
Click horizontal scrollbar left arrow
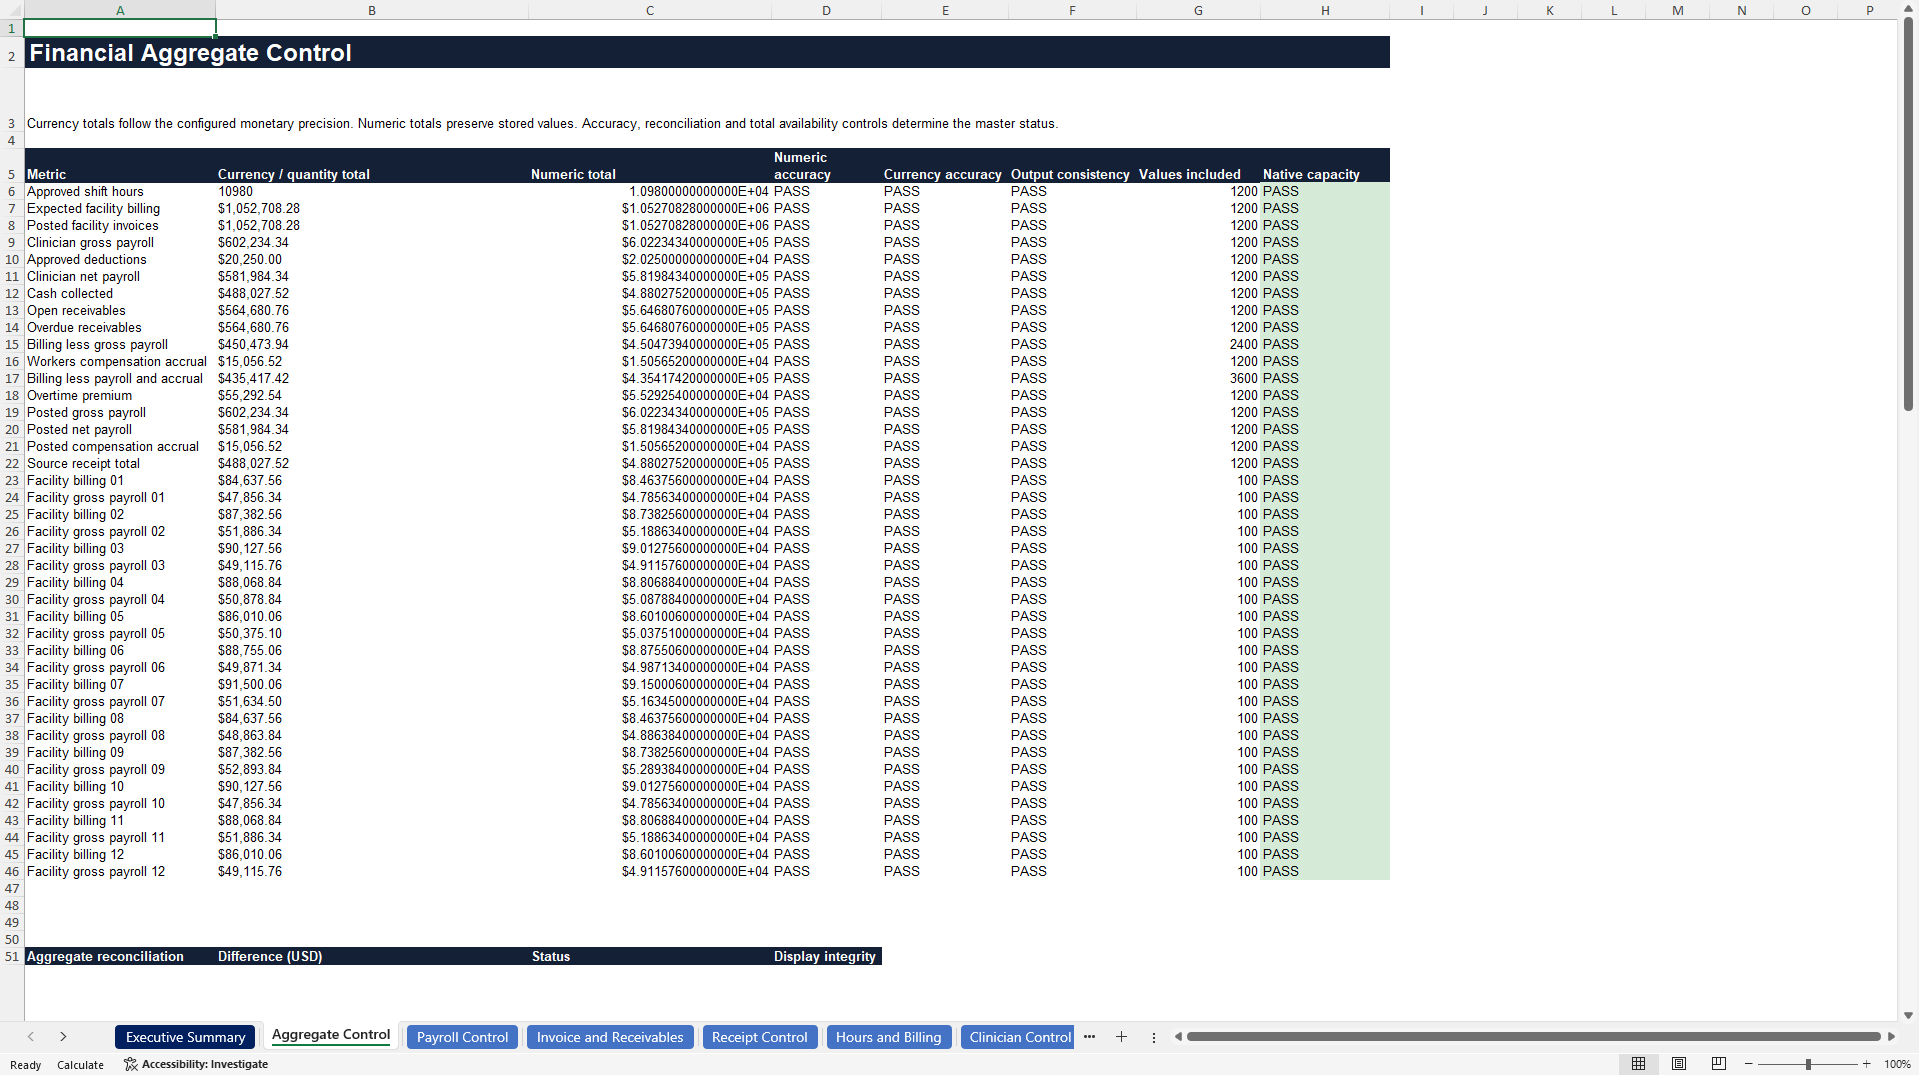[1178, 1037]
